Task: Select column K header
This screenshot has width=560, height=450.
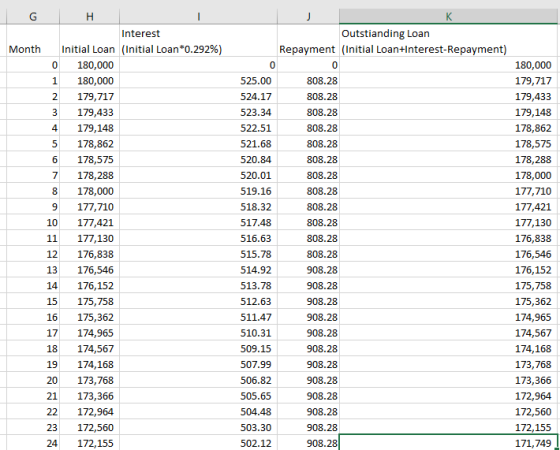Action: 449,16
